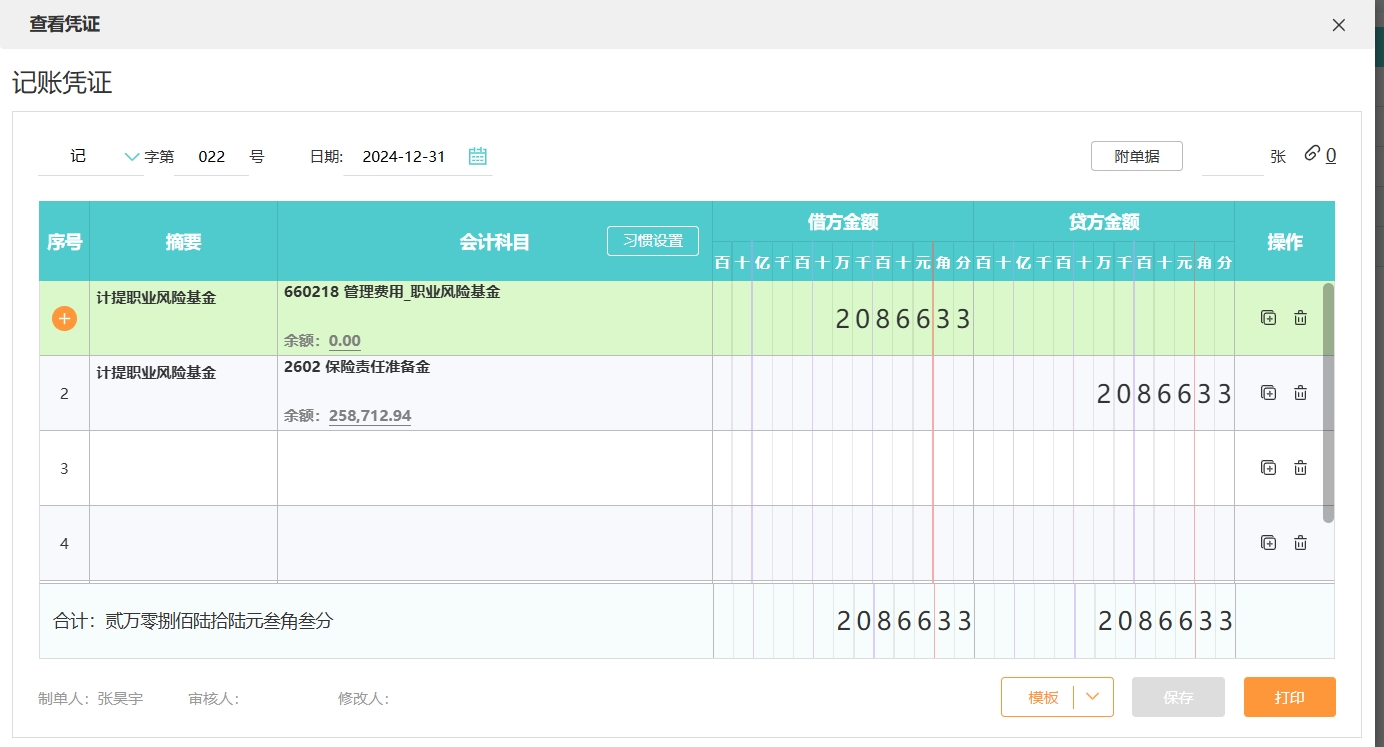Image resolution: width=1384 pixels, height=747 pixels.
Task: Delete row 1 with the trash icon
Action: pos(1300,318)
